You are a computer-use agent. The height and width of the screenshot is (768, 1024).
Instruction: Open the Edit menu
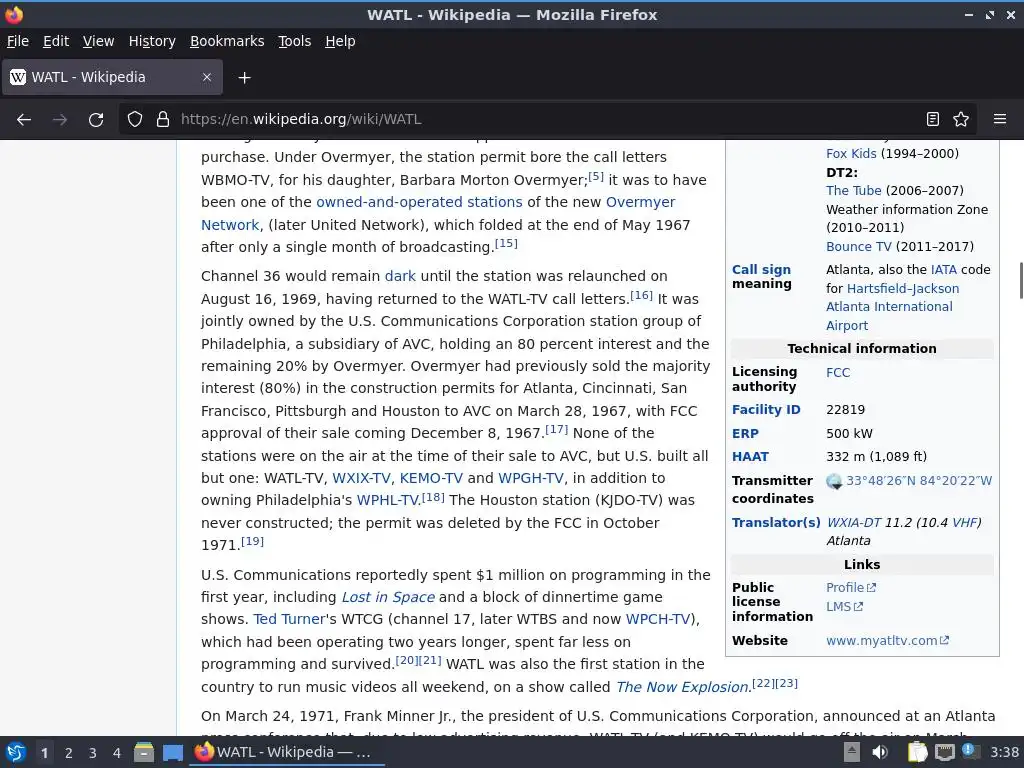click(56, 41)
